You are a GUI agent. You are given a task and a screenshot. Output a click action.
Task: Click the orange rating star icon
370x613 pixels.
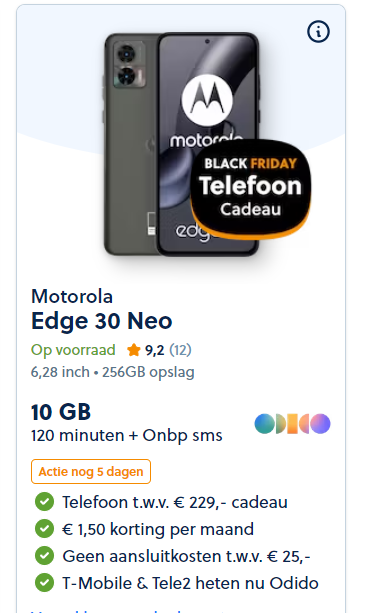(x=134, y=350)
